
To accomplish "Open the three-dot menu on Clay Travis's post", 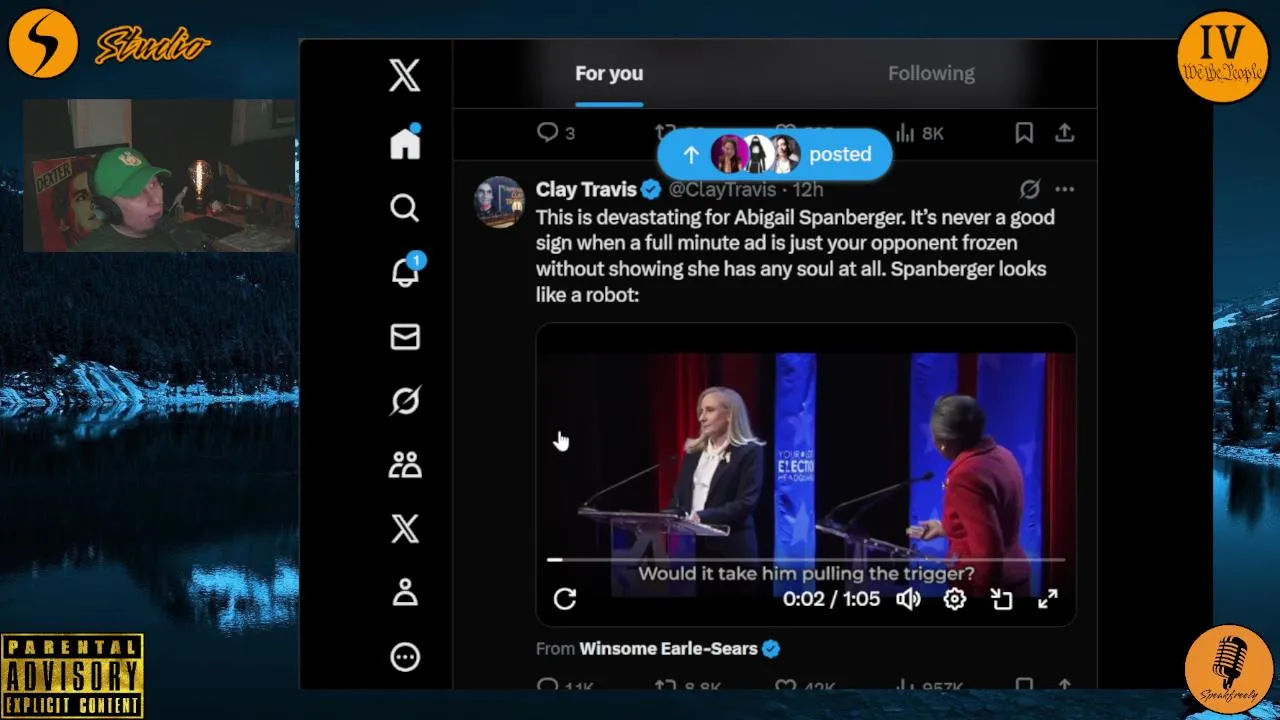I will click(1064, 189).
